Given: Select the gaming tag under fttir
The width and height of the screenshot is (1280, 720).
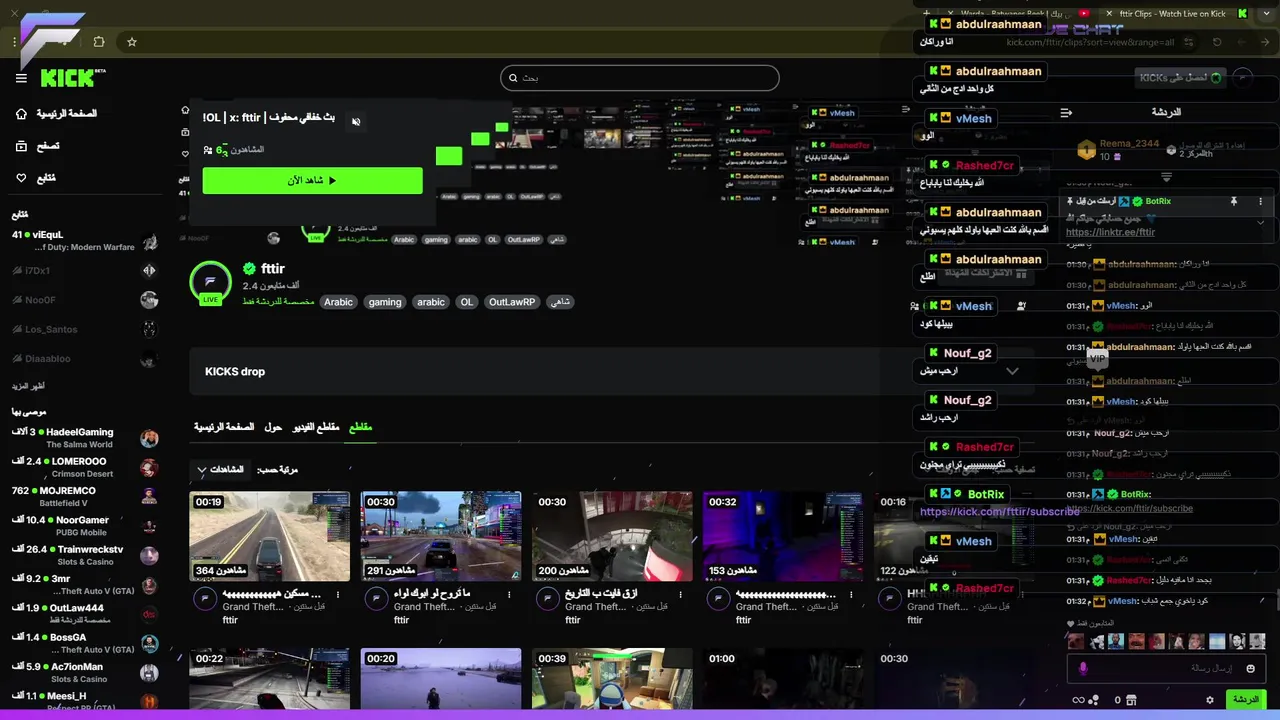Looking at the screenshot, I should click(384, 302).
